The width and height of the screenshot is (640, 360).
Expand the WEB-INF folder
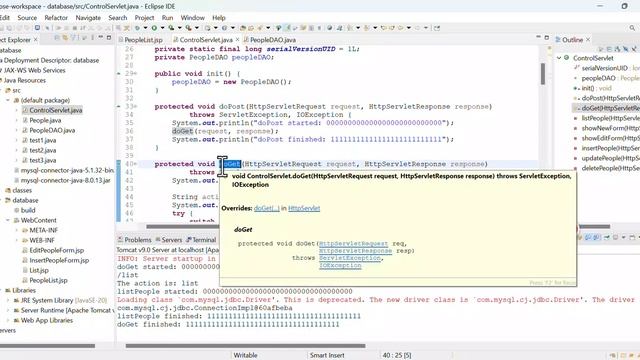[16, 240]
